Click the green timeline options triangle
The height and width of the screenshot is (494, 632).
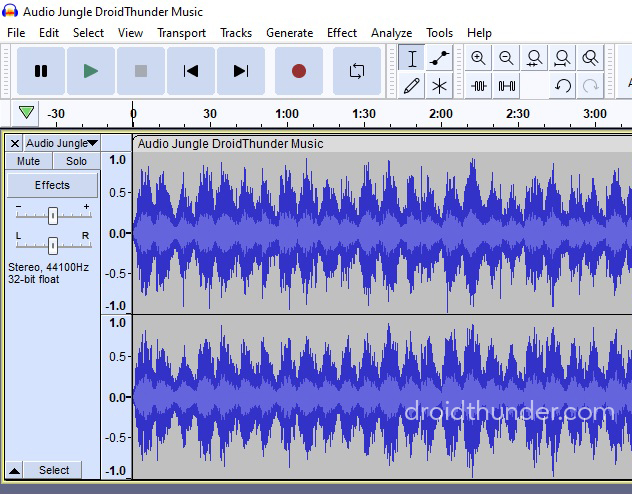[26, 112]
